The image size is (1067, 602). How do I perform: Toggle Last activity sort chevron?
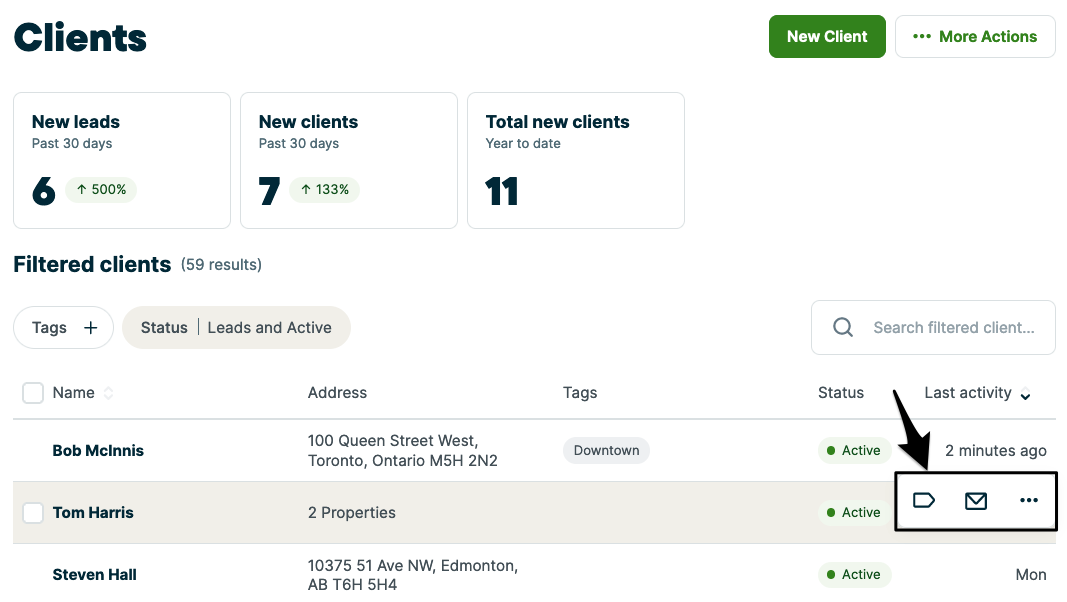click(x=1025, y=395)
